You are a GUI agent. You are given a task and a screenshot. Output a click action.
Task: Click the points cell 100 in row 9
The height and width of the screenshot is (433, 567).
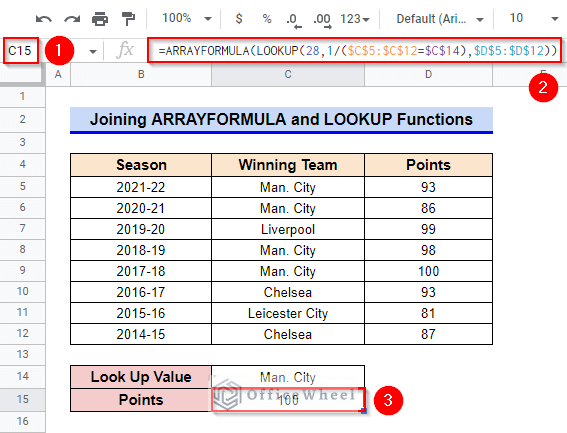click(x=429, y=271)
